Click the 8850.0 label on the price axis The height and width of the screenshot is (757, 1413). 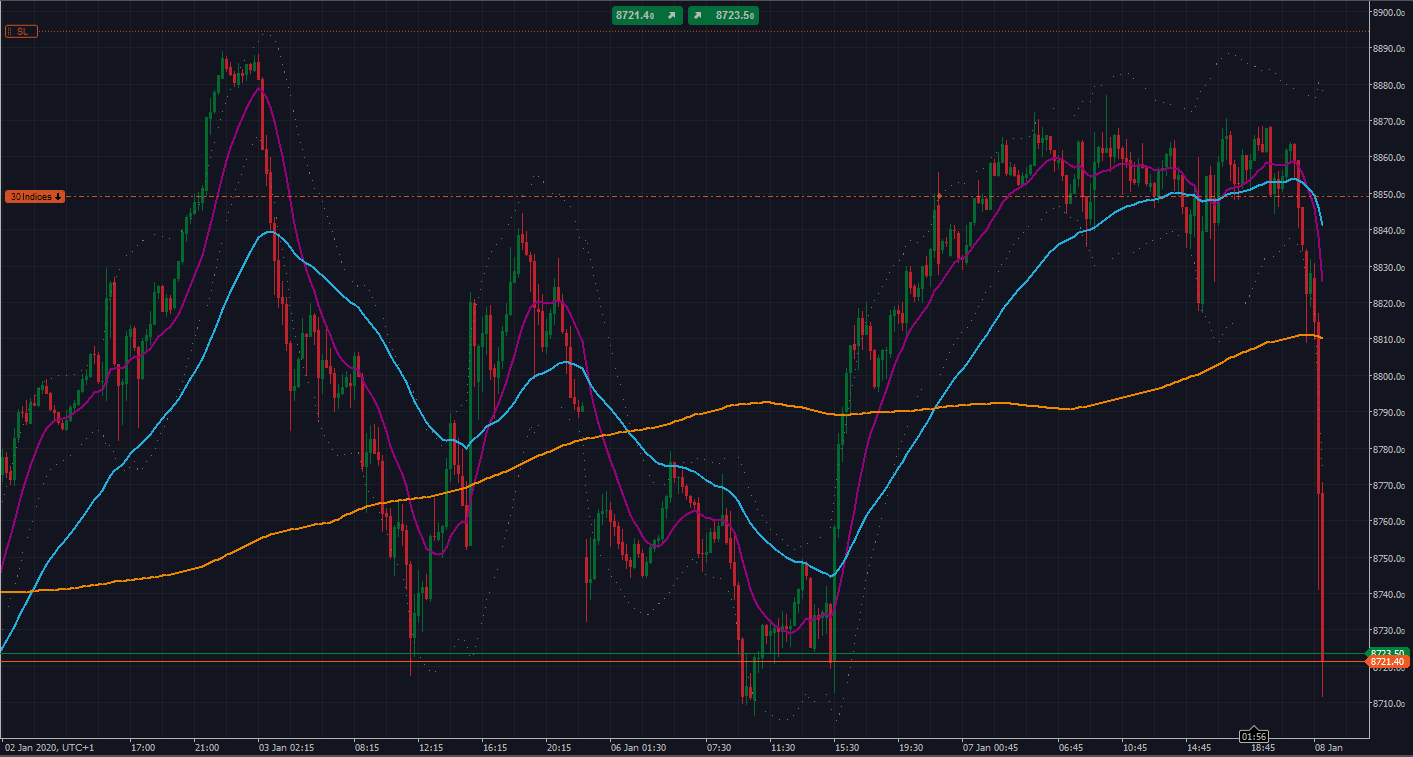1390,196
